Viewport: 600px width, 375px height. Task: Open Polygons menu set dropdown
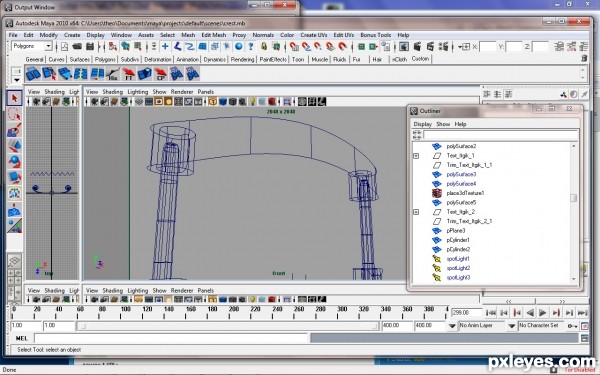(48, 46)
